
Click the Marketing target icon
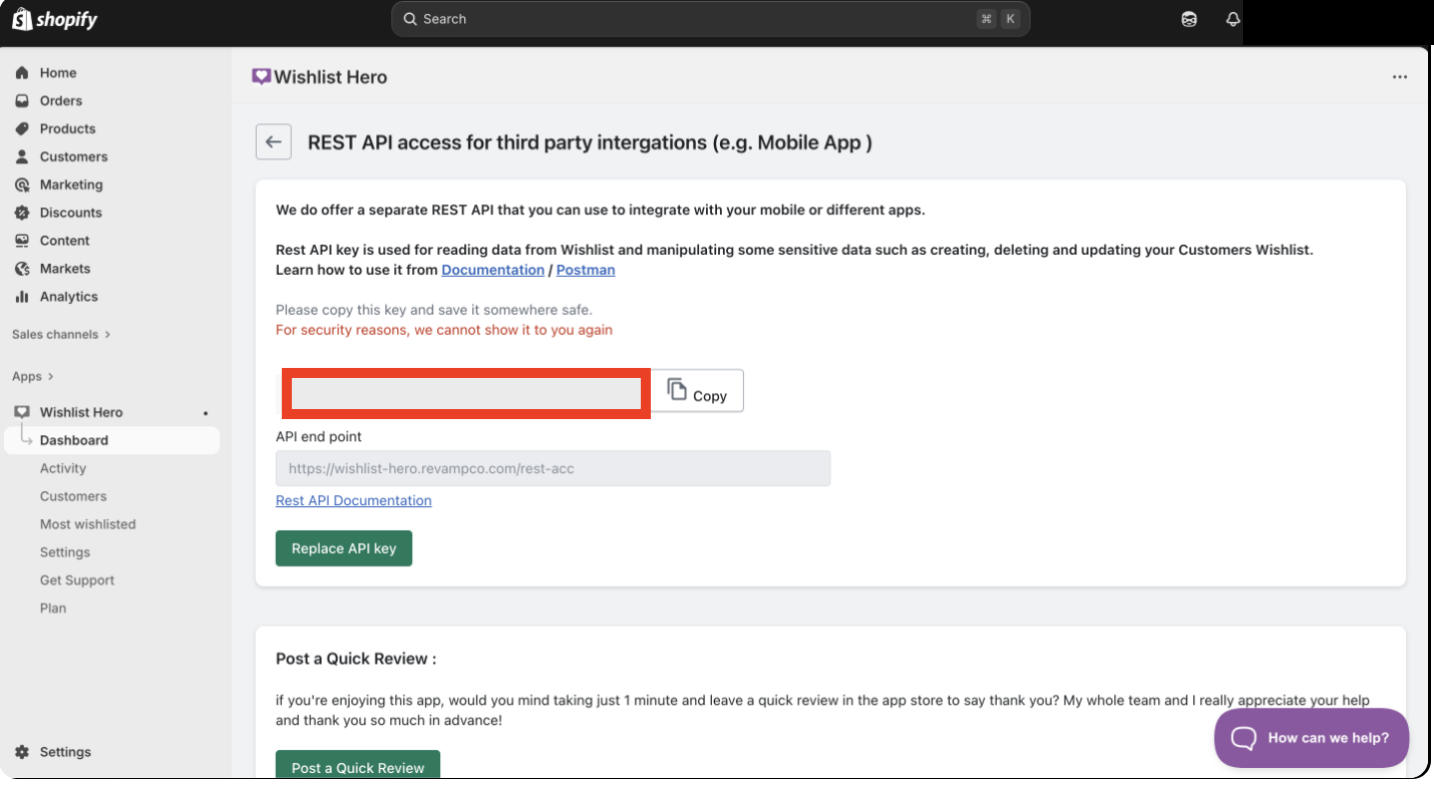[x=22, y=185]
